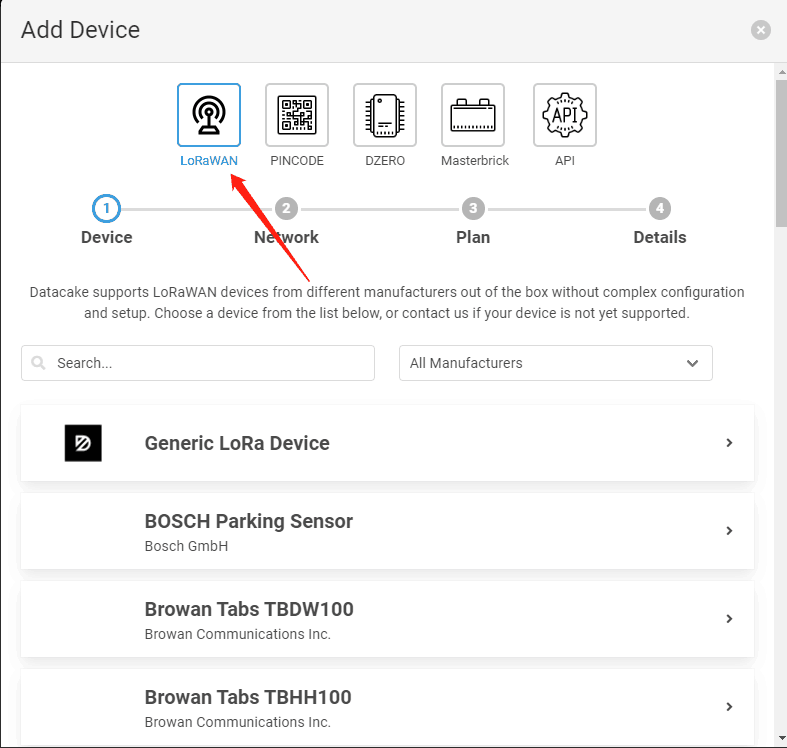Image resolution: width=787 pixels, height=748 pixels.
Task: Select the LoRaWAN antenna icon
Action: (209, 115)
